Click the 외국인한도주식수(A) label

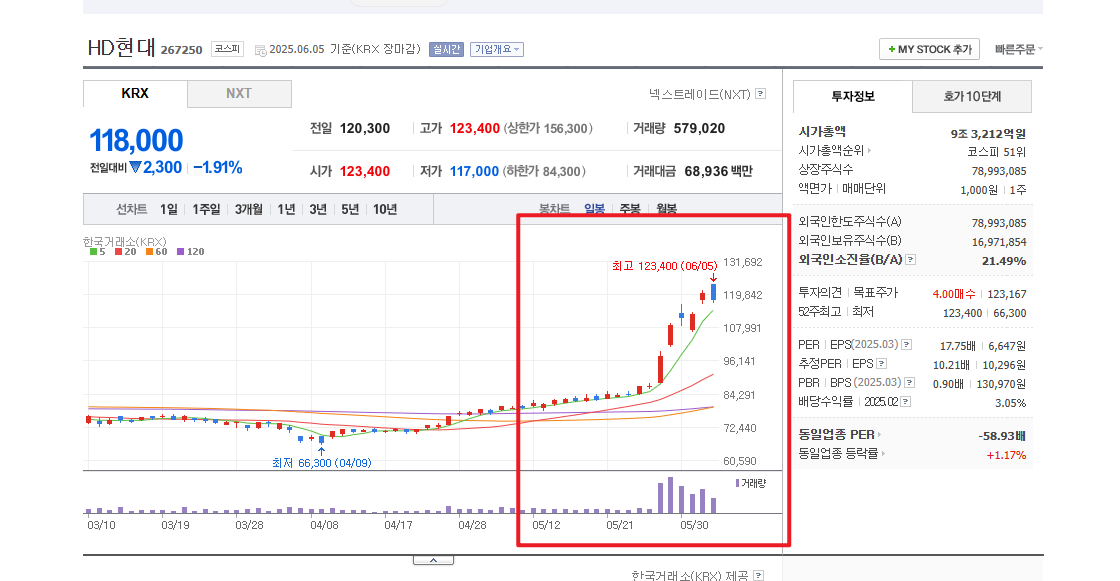click(x=850, y=222)
